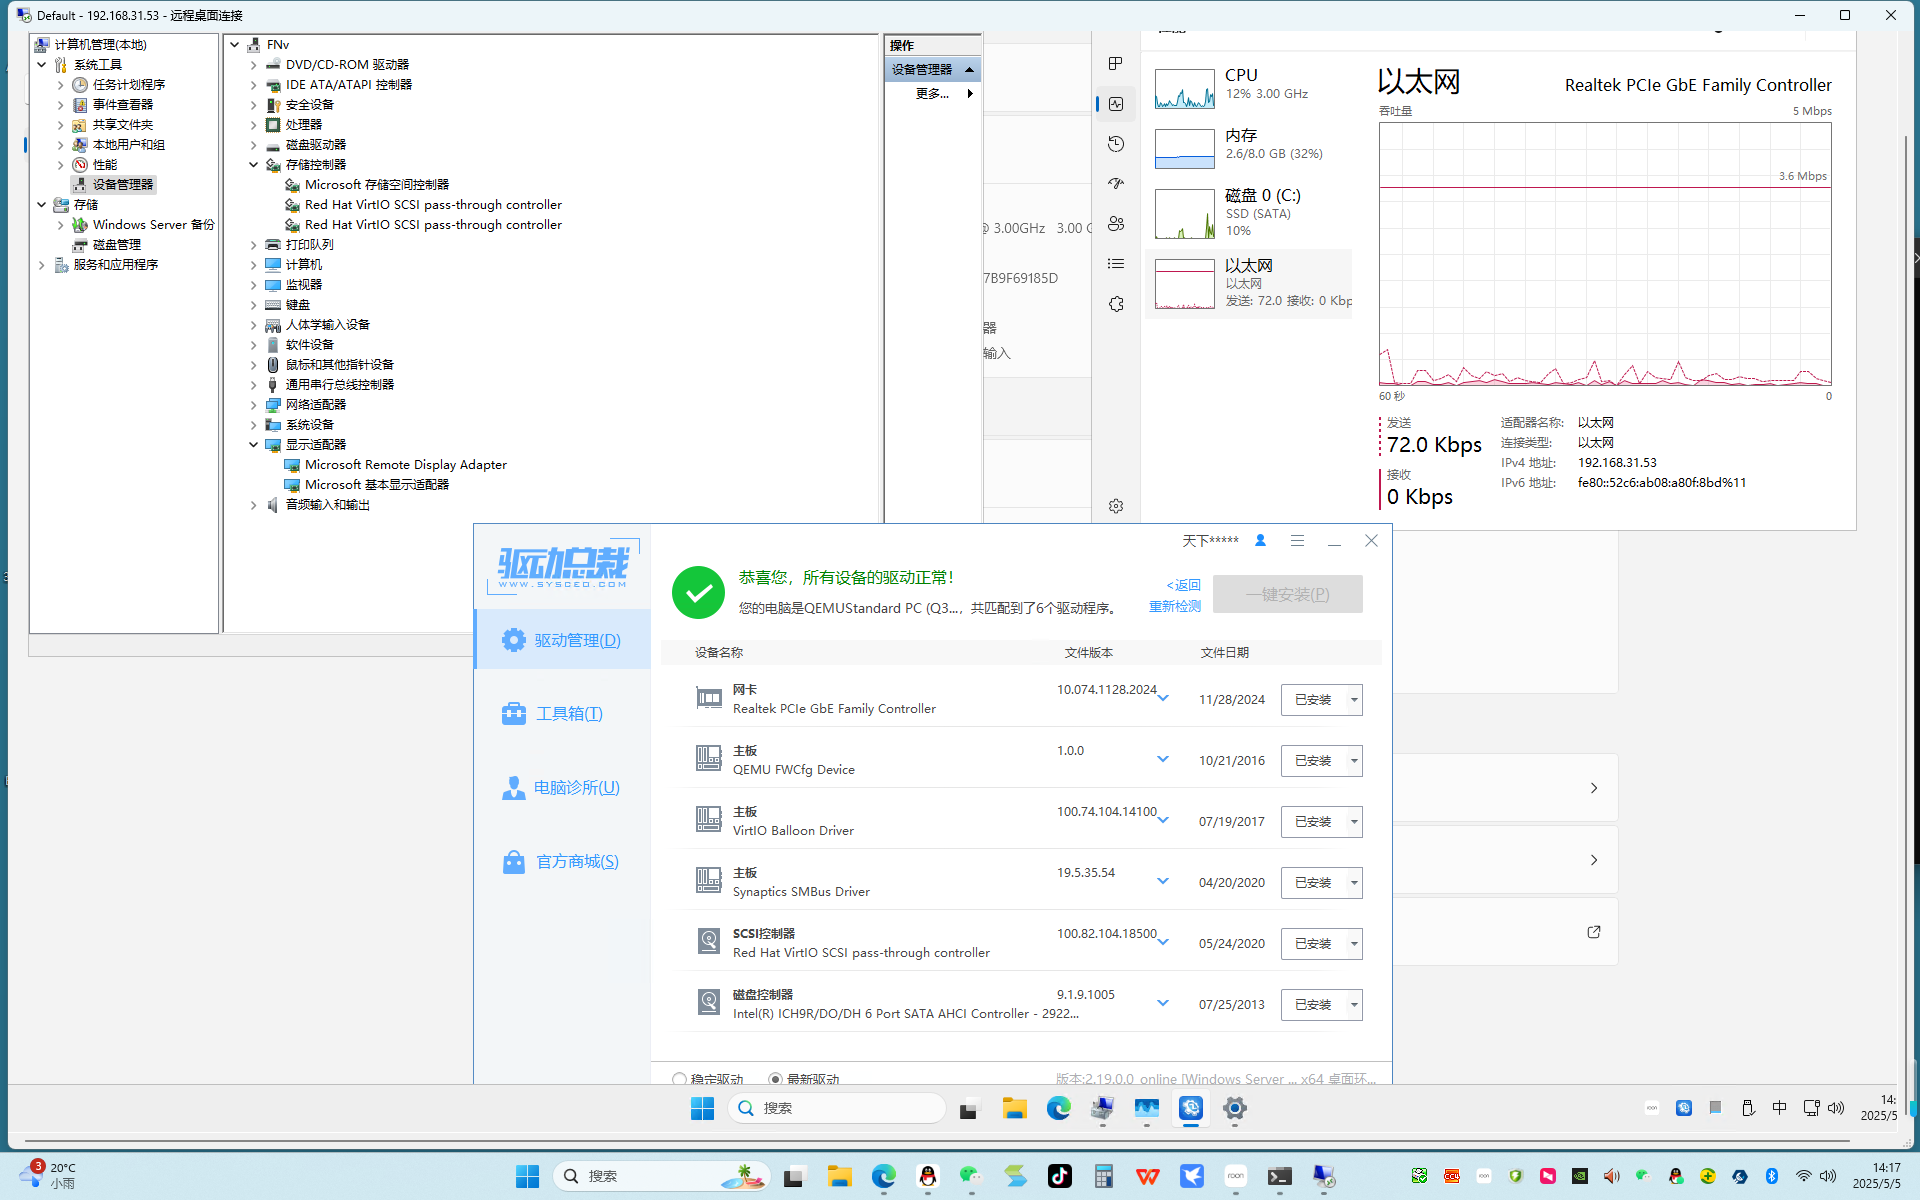Click 已安装 button for Intel ICH9R SATA AHCI
The image size is (1920, 1200).
(x=1313, y=1005)
